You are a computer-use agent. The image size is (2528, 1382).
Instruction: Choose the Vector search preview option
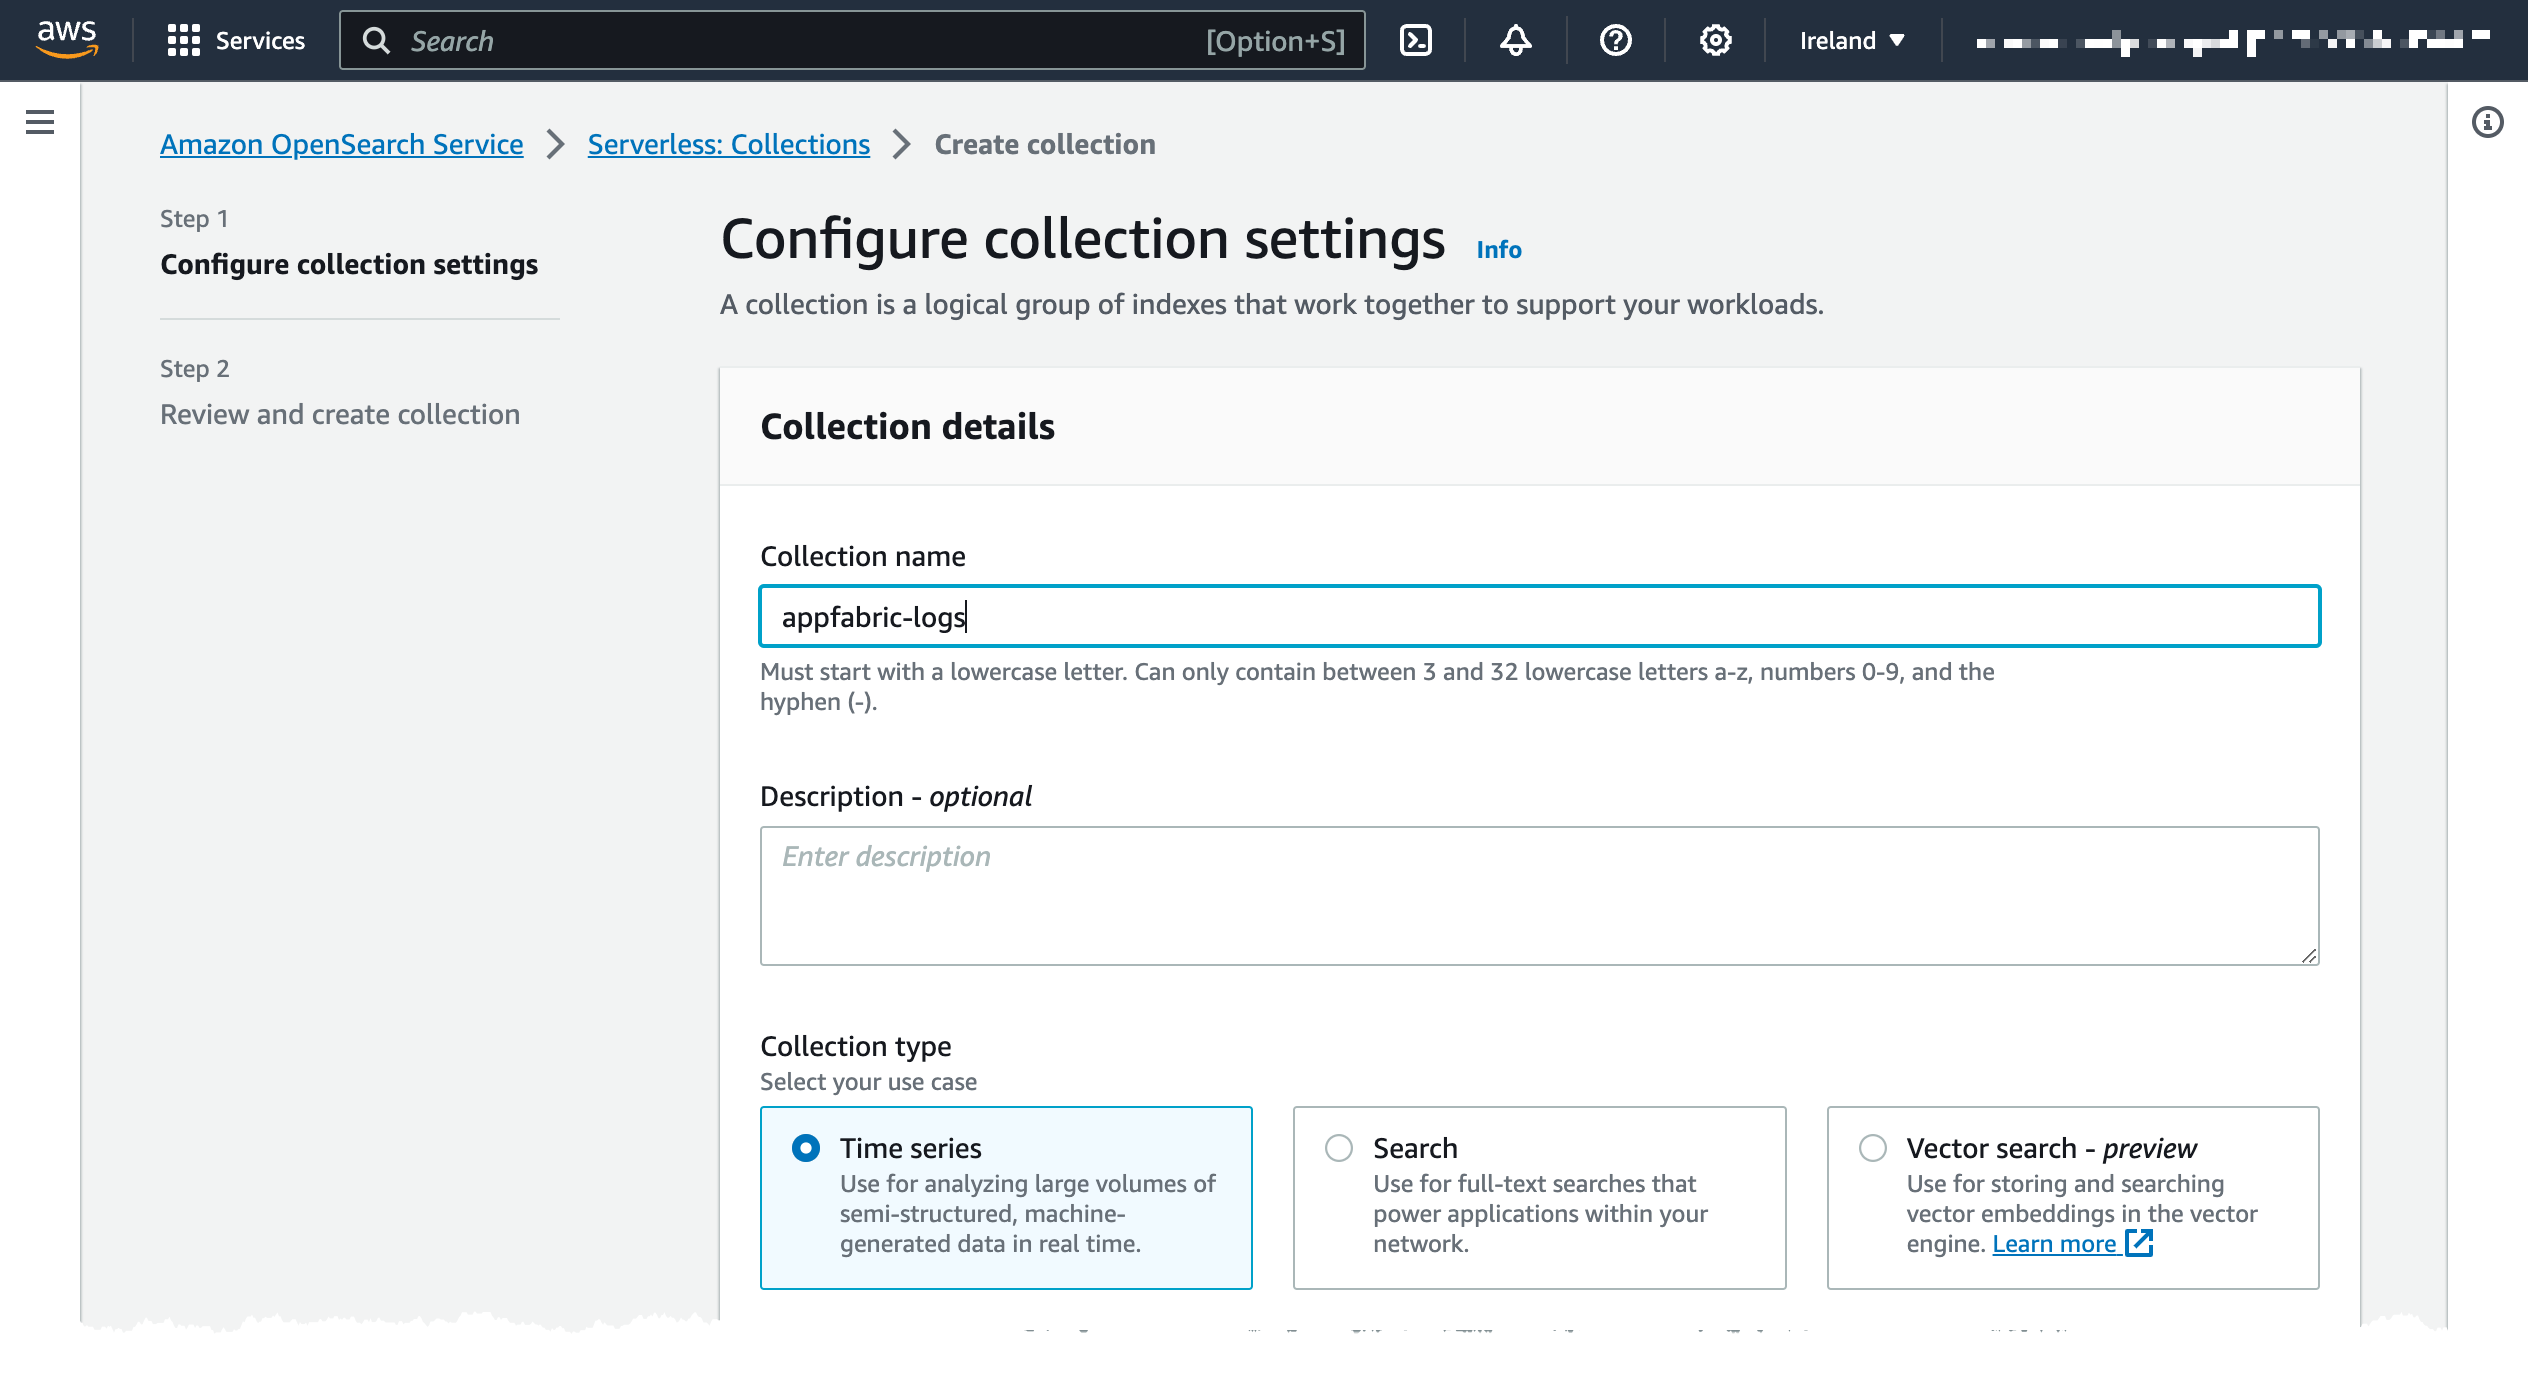(x=1872, y=1148)
